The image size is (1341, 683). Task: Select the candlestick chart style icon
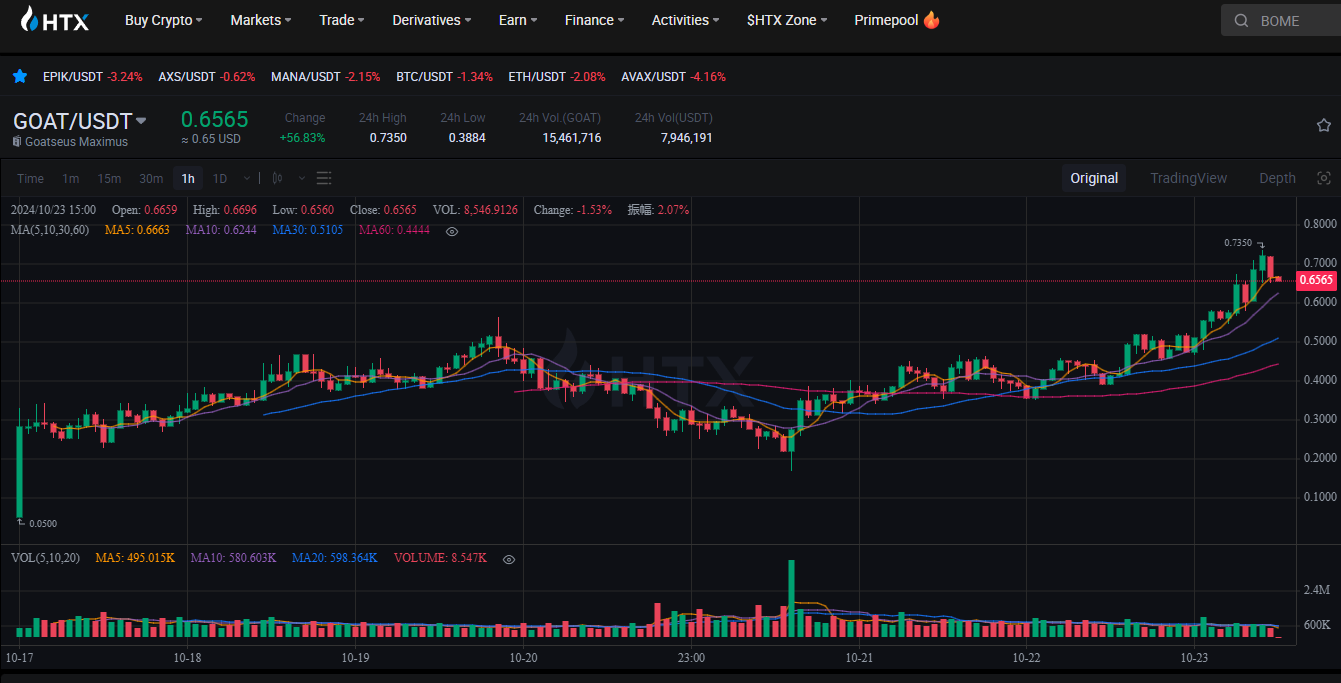[x=277, y=178]
